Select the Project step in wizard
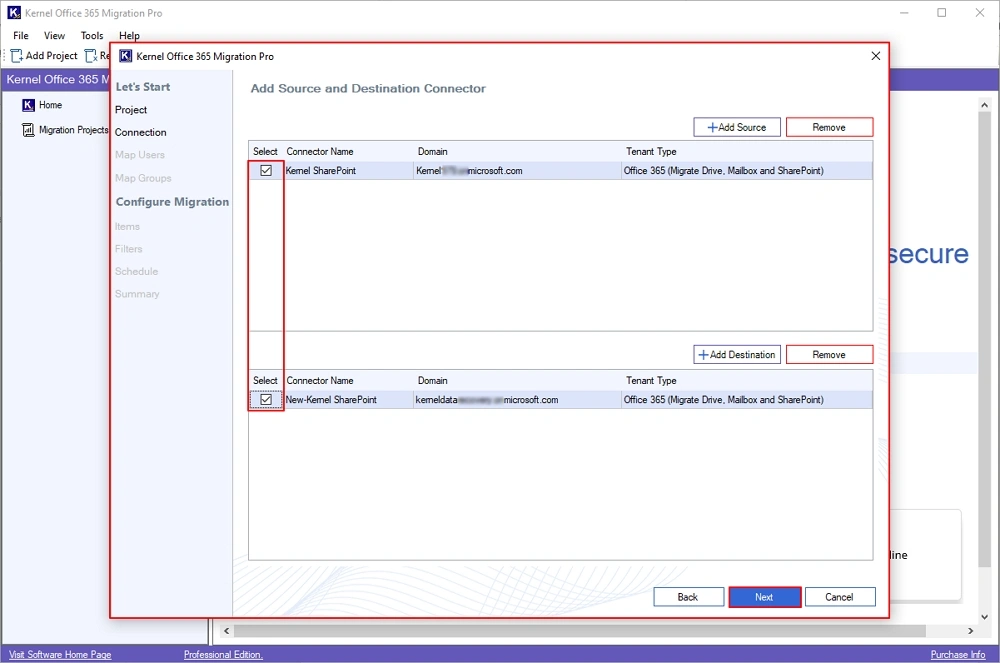The image size is (1000, 663). (x=131, y=110)
